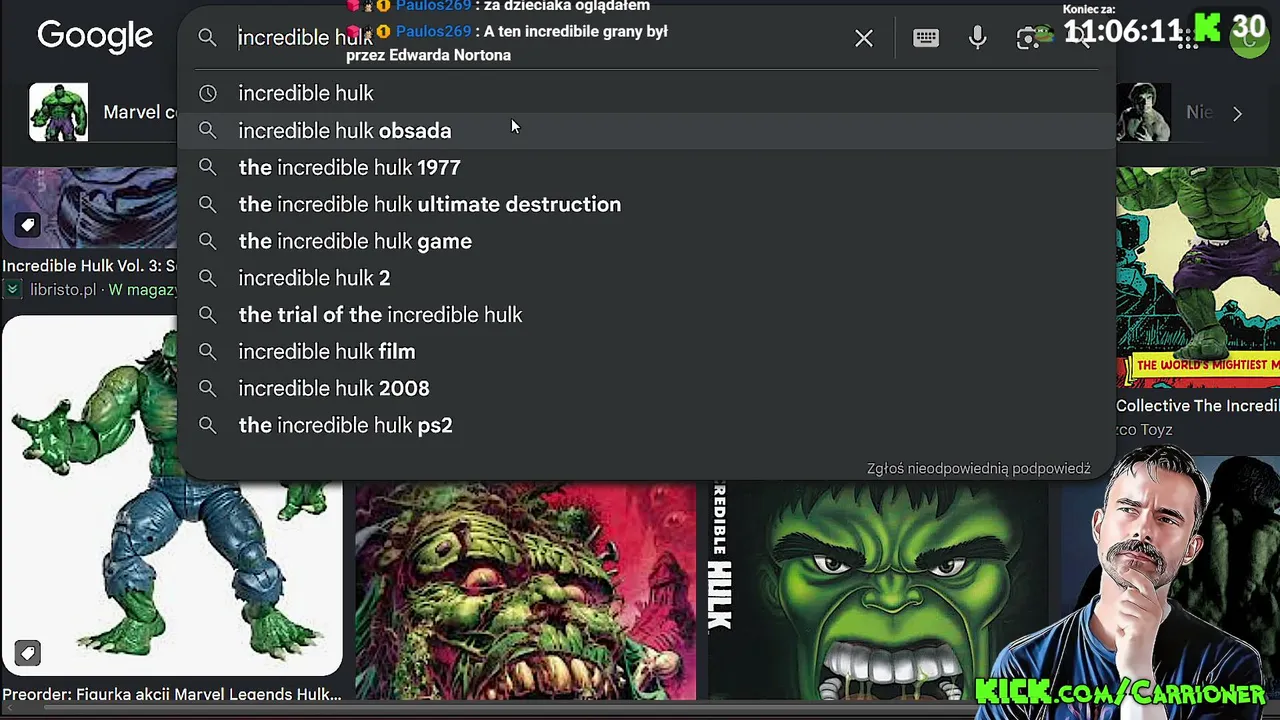The height and width of the screenshot is (720, 1280).
Task: Open the on-screen keyboard input tool
Action: click(x=926, y=38)
